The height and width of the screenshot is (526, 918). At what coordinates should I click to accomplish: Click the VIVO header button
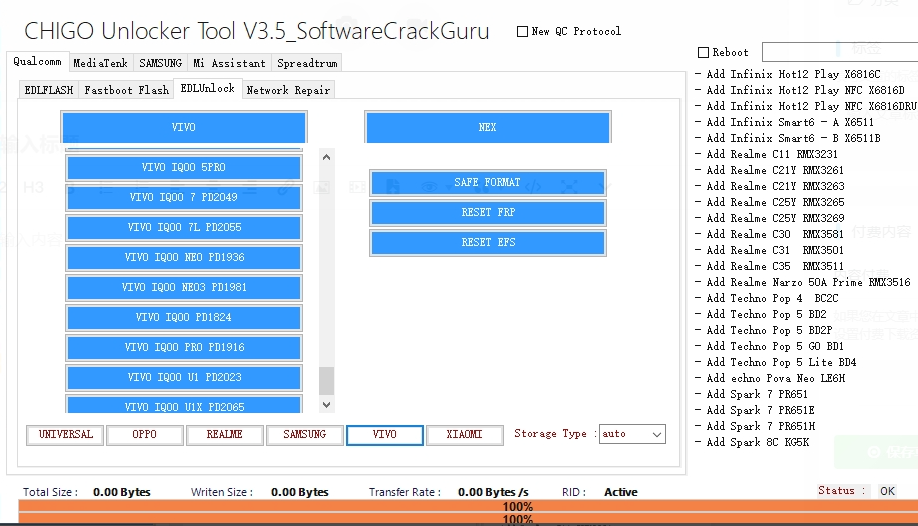(x=184, y=127)
